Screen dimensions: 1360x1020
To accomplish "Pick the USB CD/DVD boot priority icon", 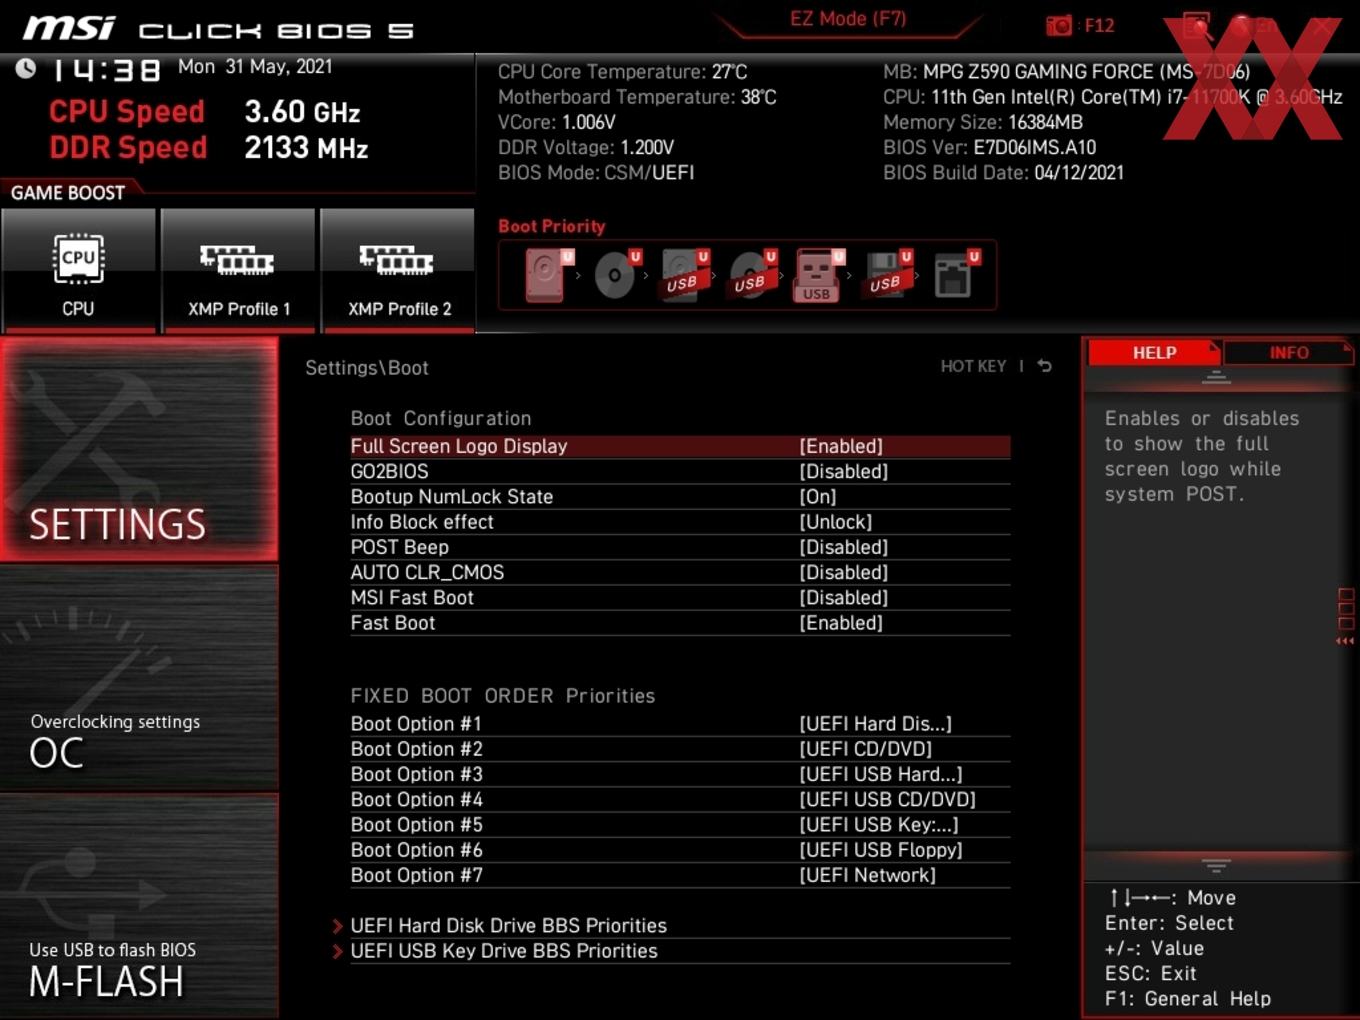I will coord(753,275).
